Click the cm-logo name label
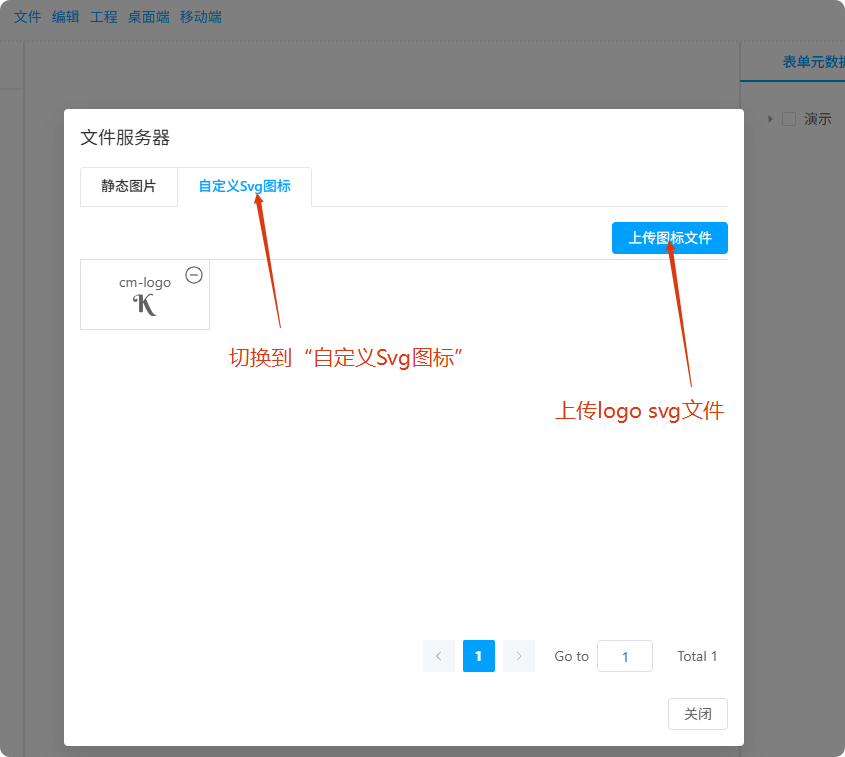Viewport: 845px width, 757px height. [145, 282]
